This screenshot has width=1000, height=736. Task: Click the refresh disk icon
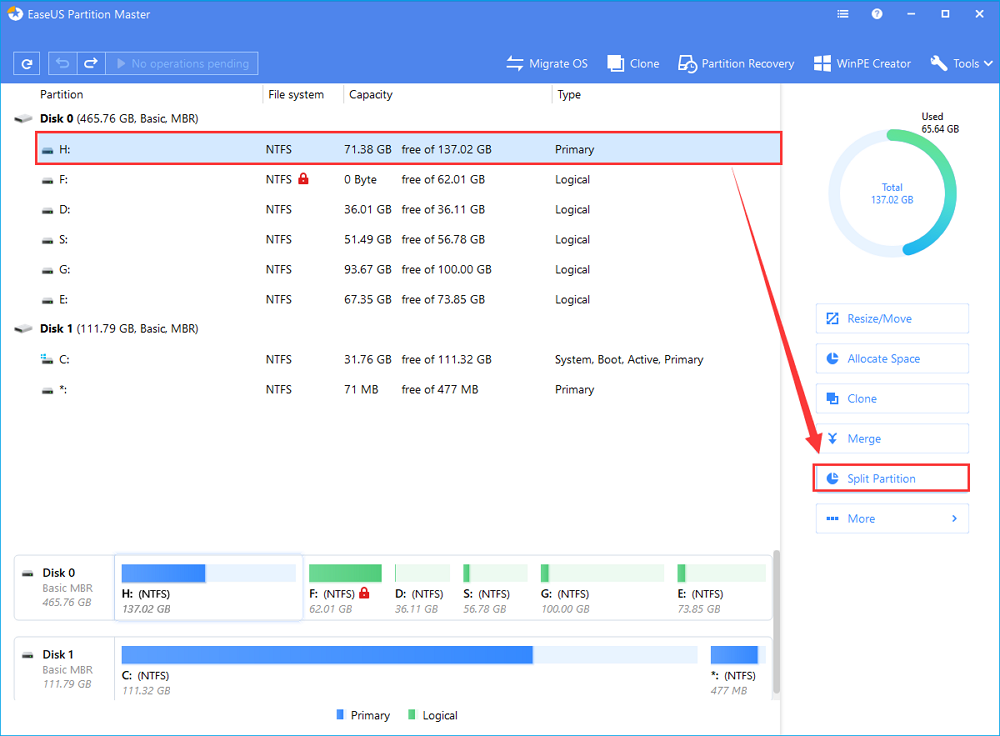pos(27,64)
